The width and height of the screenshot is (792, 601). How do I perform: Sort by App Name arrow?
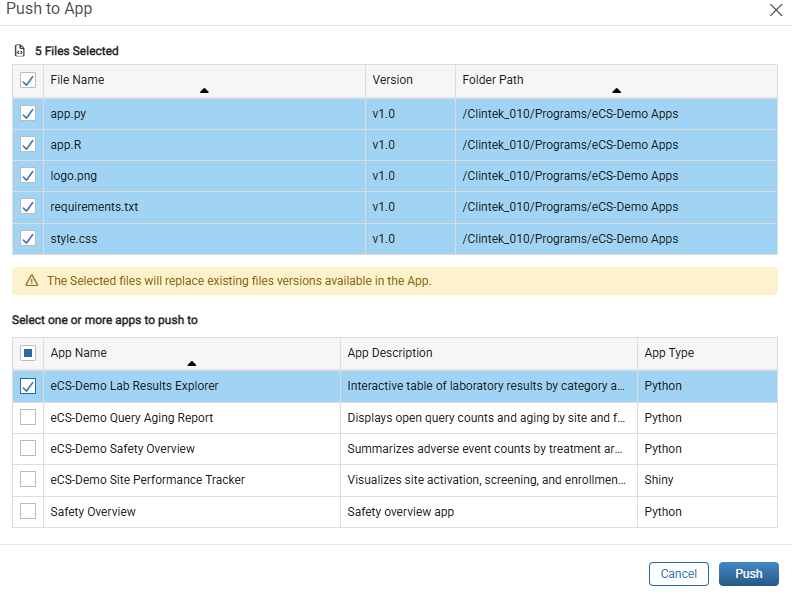(x=191, y=364)
